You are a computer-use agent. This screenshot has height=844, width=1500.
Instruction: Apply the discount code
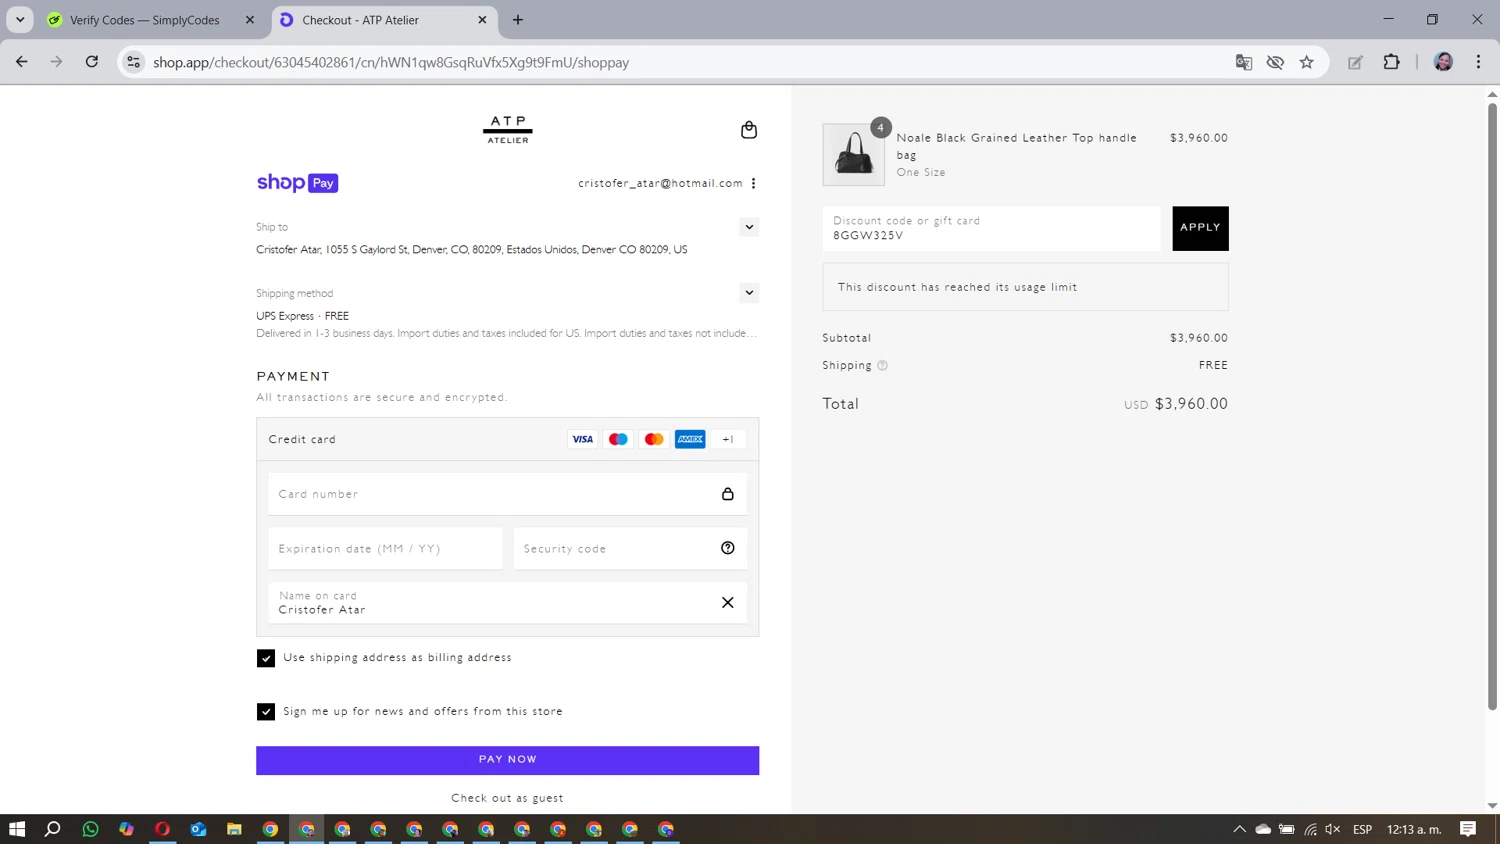pyautogui.click(x=1200, y=228)
